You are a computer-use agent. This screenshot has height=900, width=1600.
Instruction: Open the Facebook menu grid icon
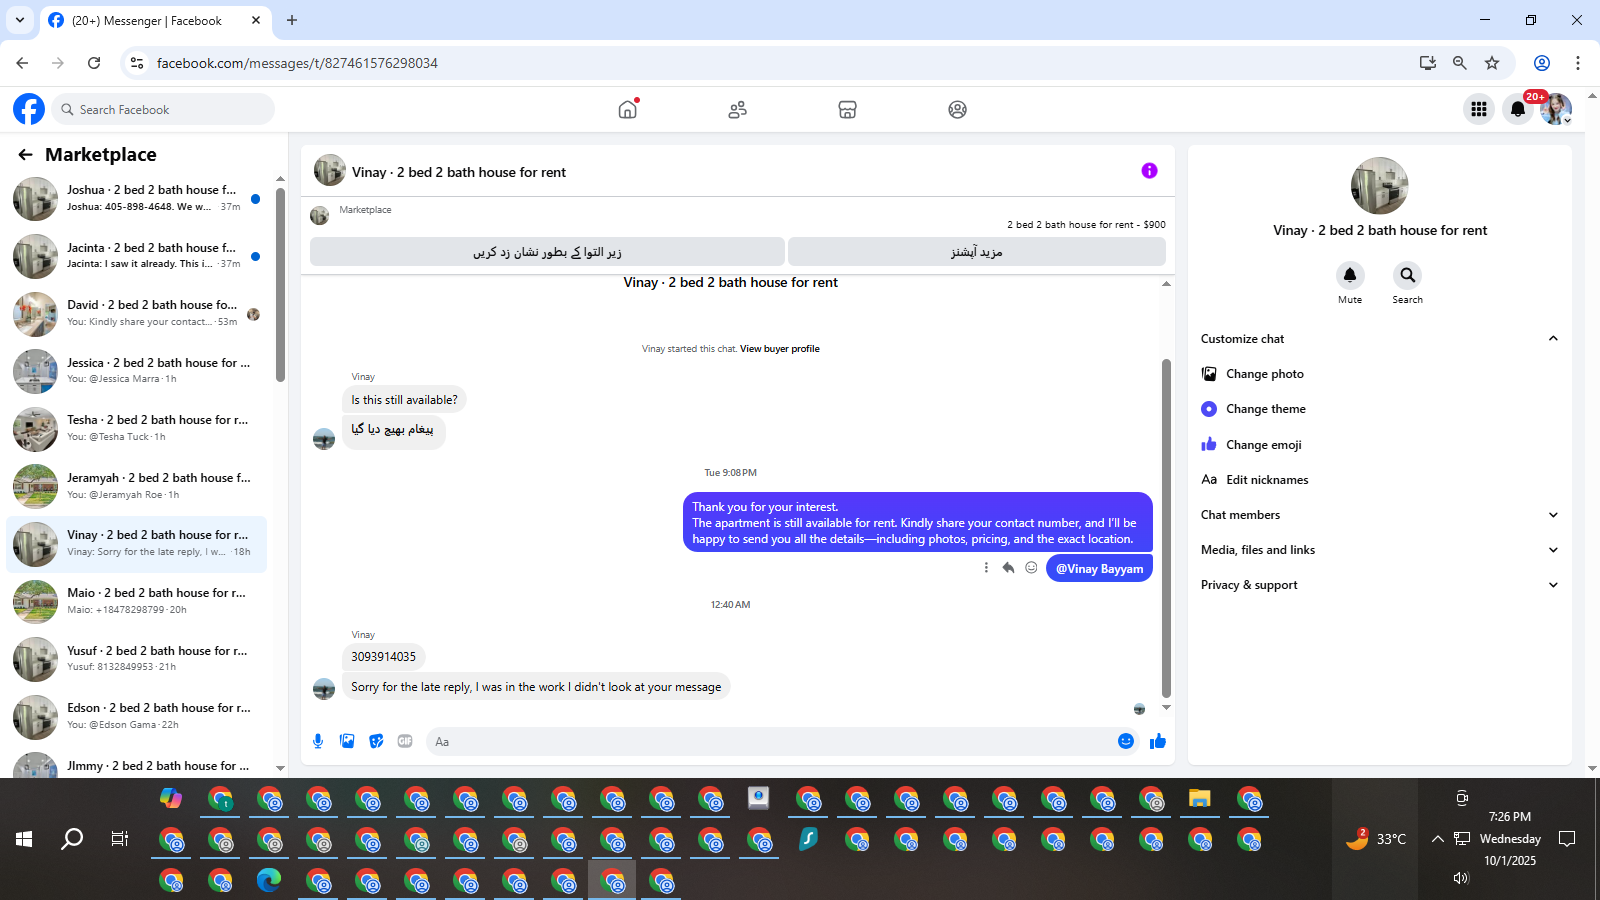click(1479, 109)
